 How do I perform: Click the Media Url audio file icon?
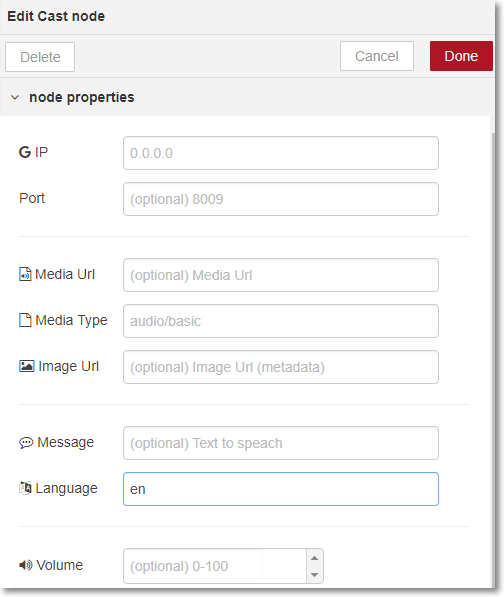(x=25, y=274)
